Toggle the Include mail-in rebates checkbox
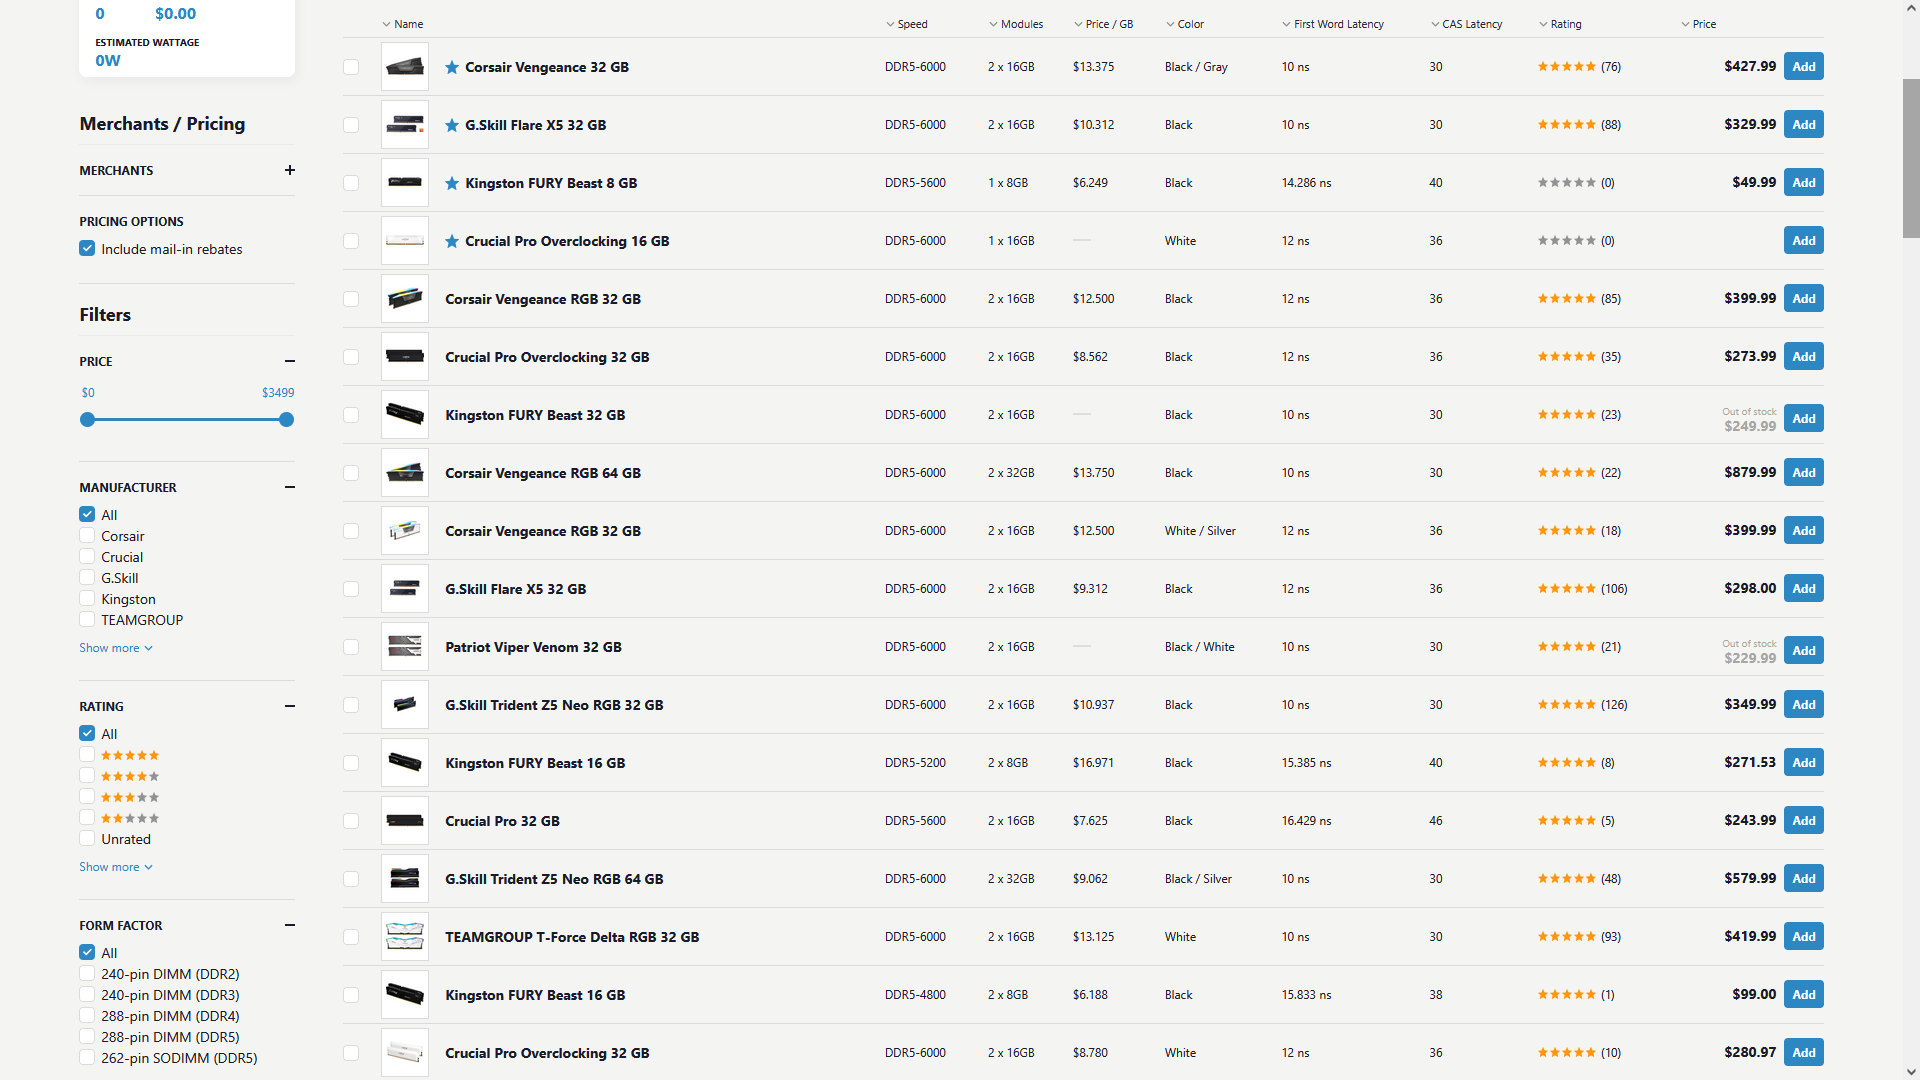This screenshot has width=1920, height=1080. coord(88,249)
